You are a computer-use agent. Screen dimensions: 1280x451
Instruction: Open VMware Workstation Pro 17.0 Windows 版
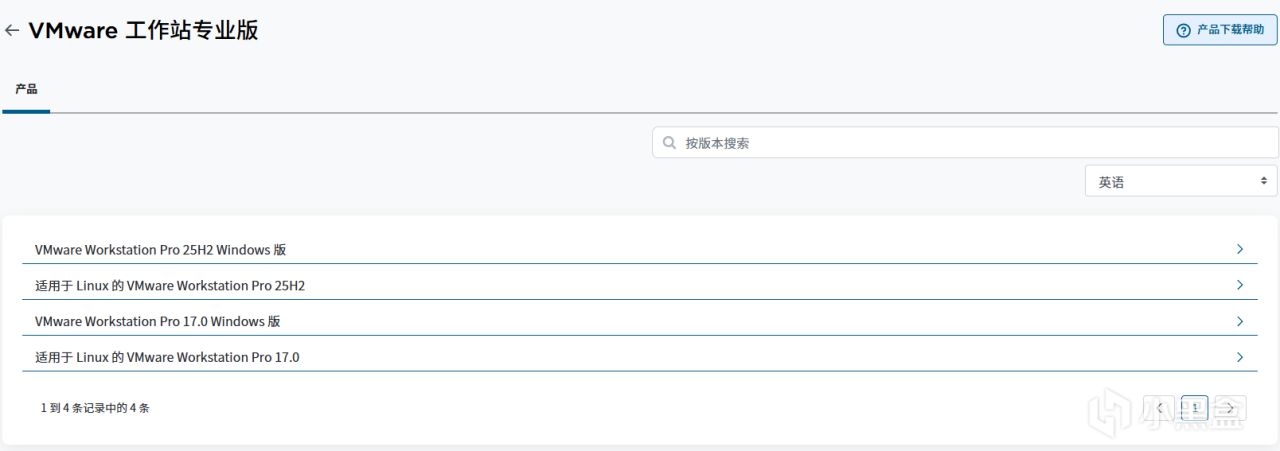157,322
